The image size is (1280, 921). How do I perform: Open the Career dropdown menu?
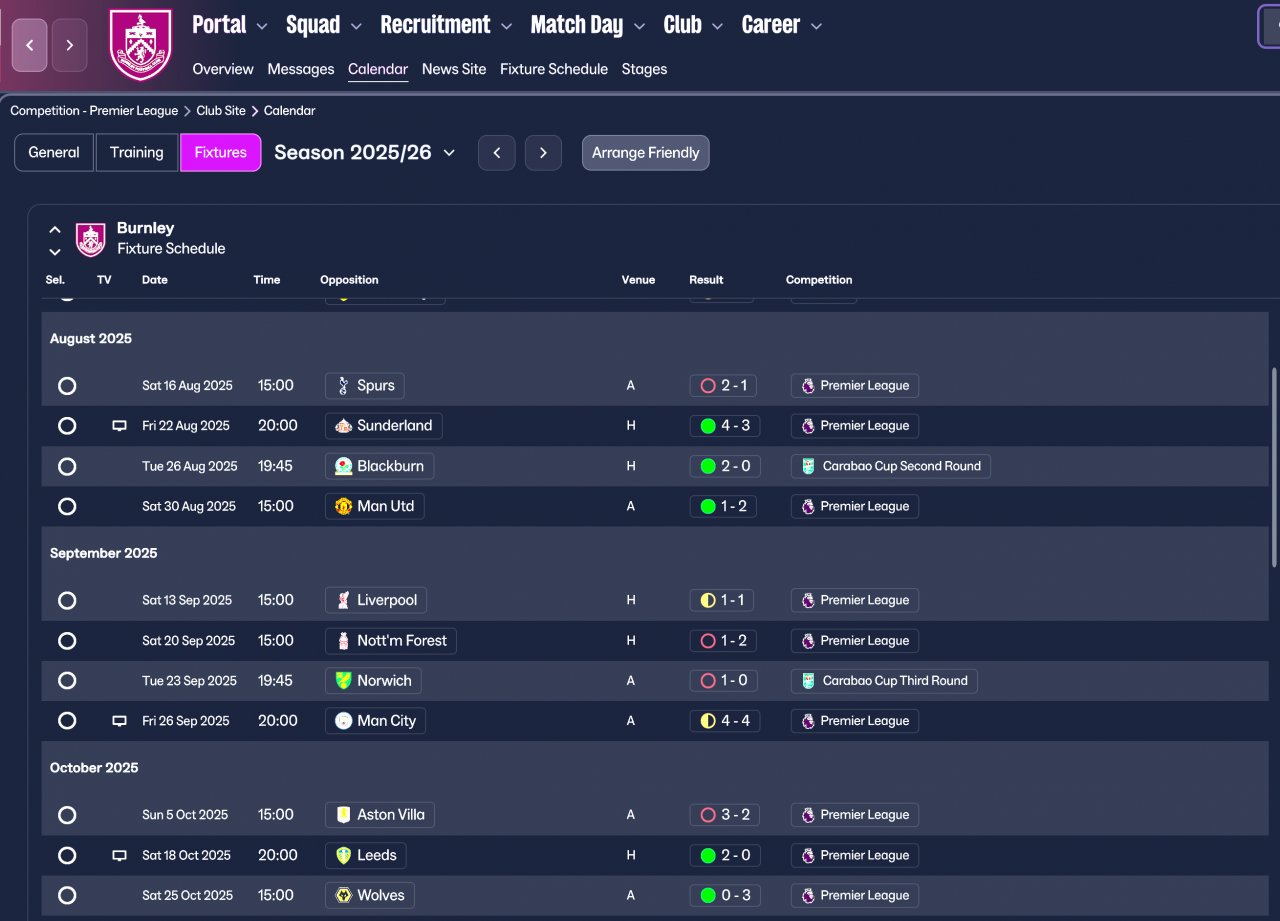[782, 25]
